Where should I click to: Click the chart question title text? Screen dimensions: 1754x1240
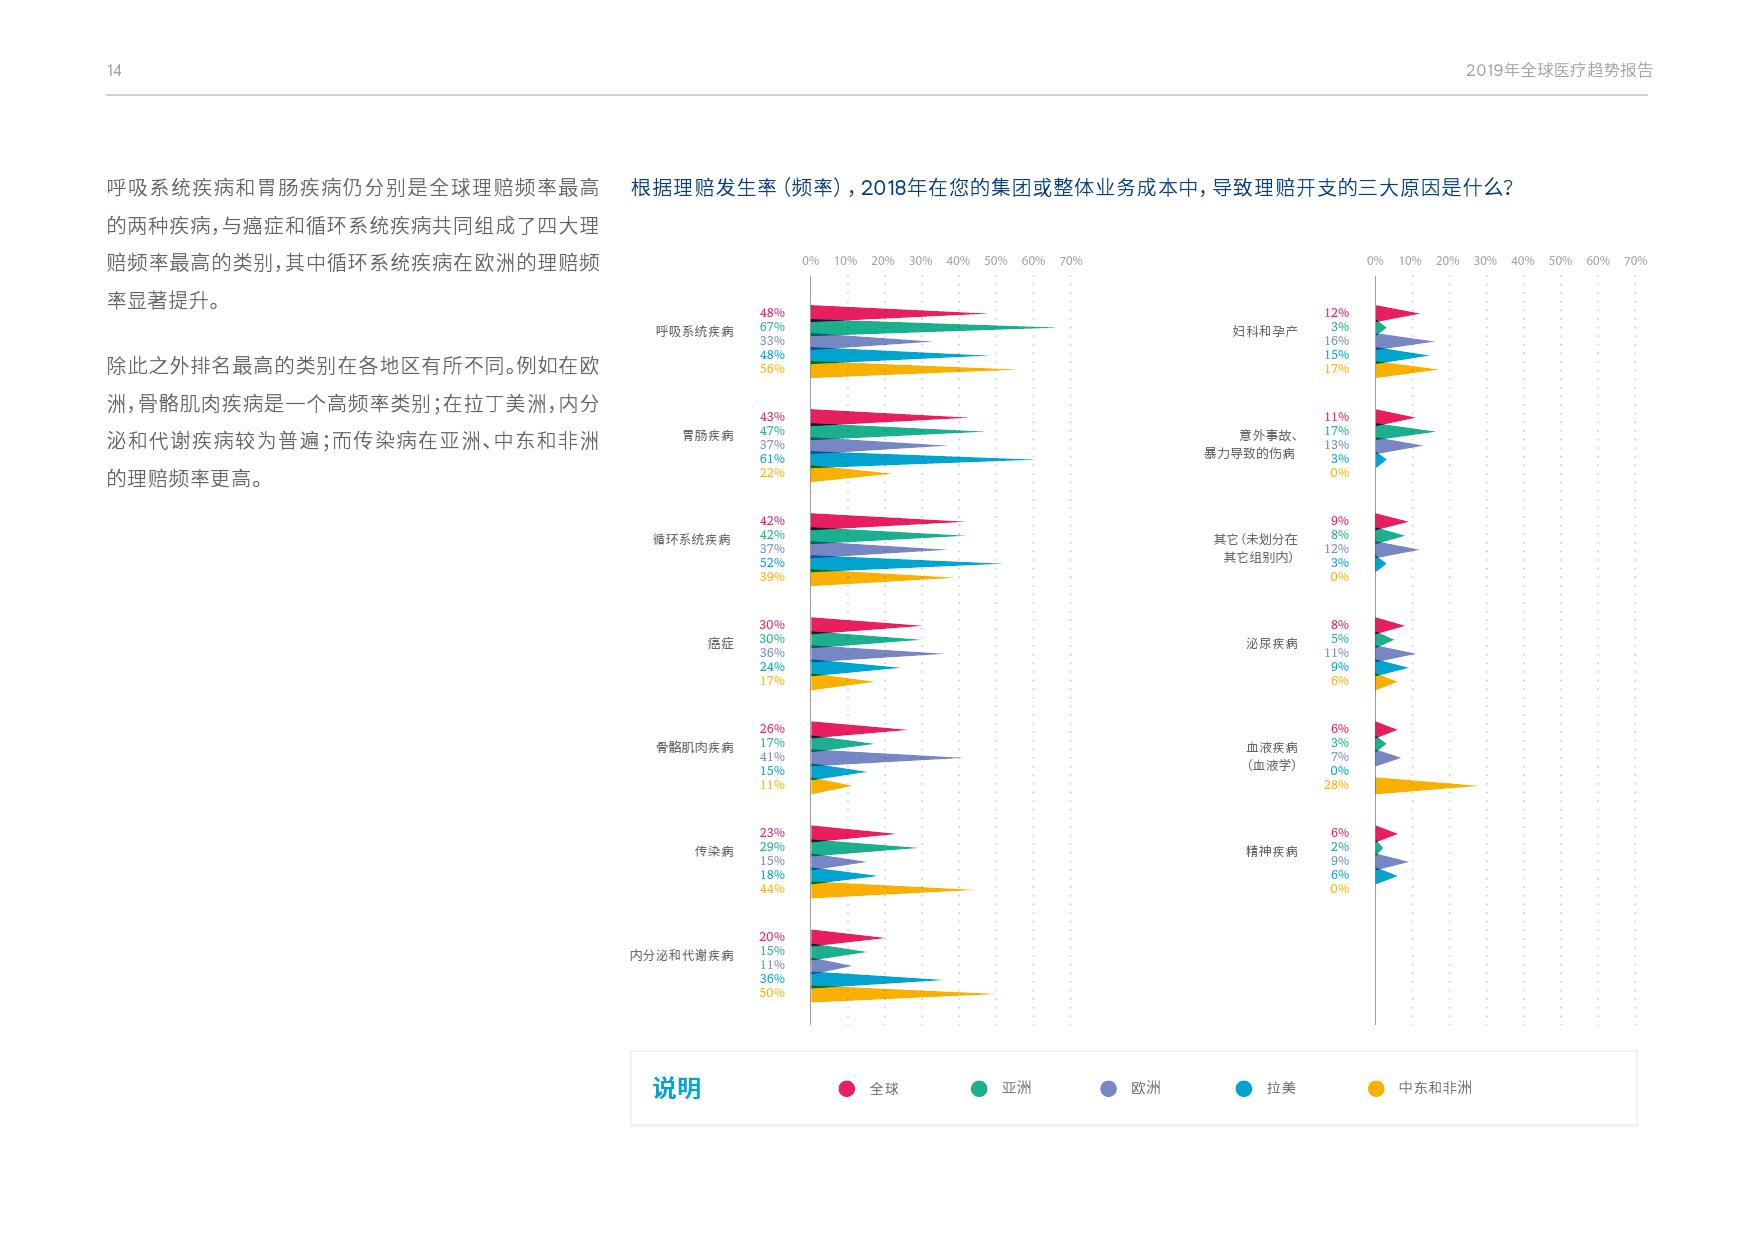coord(1071,188)
